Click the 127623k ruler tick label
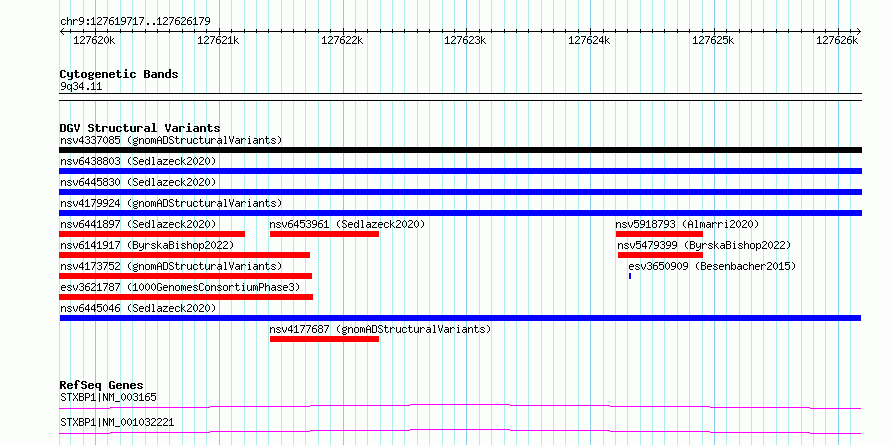 pyautogui.click(x=465, y=40)
